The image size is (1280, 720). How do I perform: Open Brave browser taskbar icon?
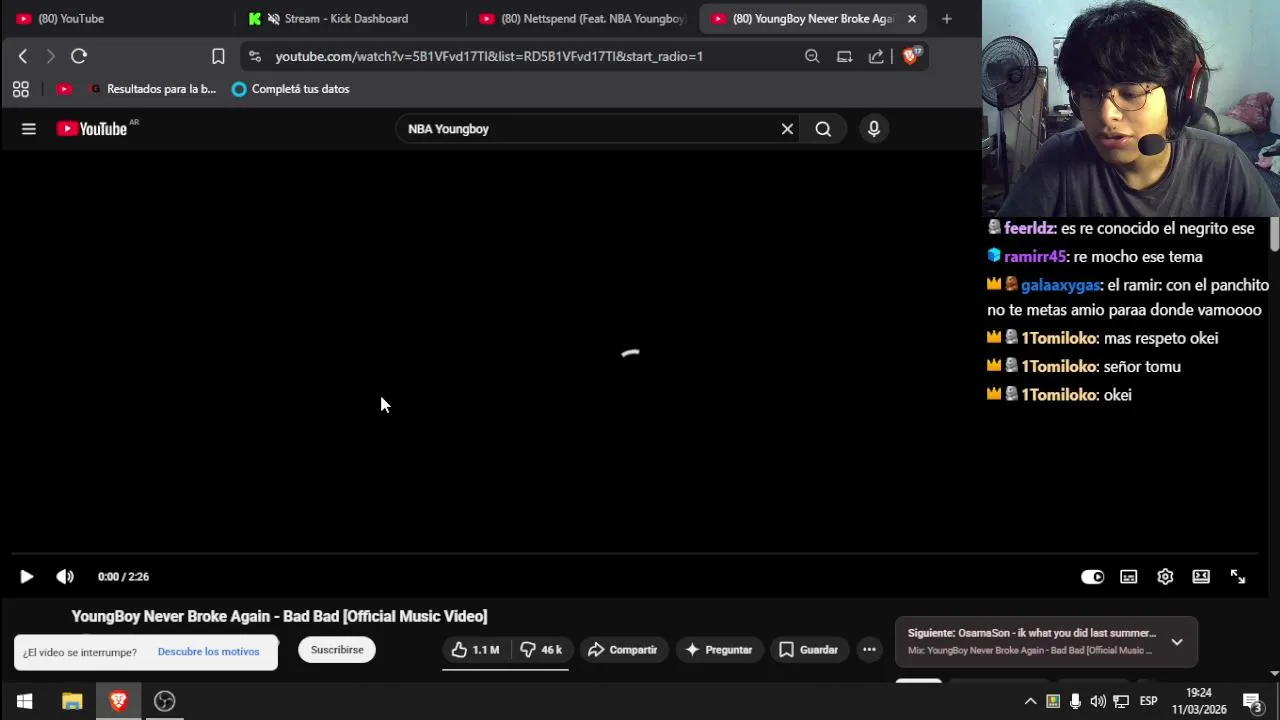tap(118, 701)
